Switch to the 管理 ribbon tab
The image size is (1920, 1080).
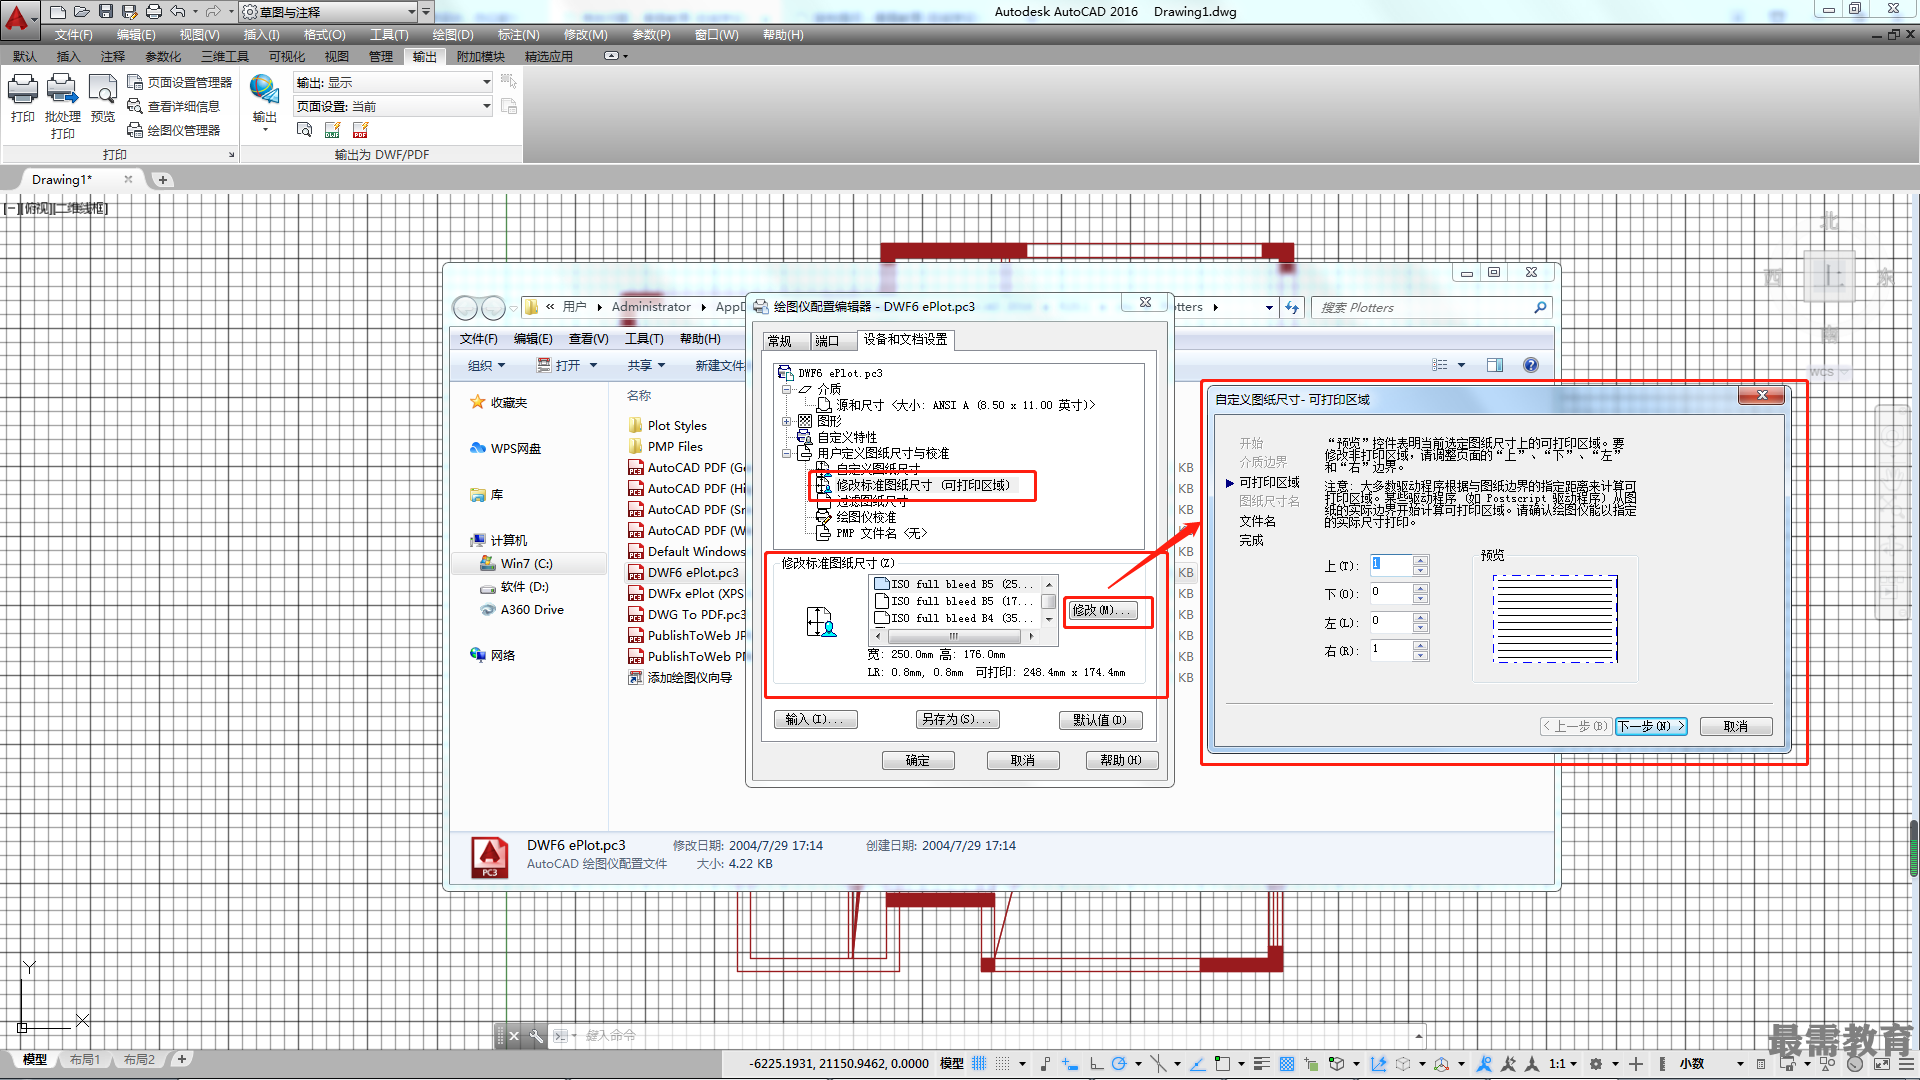tap(381, 57)
